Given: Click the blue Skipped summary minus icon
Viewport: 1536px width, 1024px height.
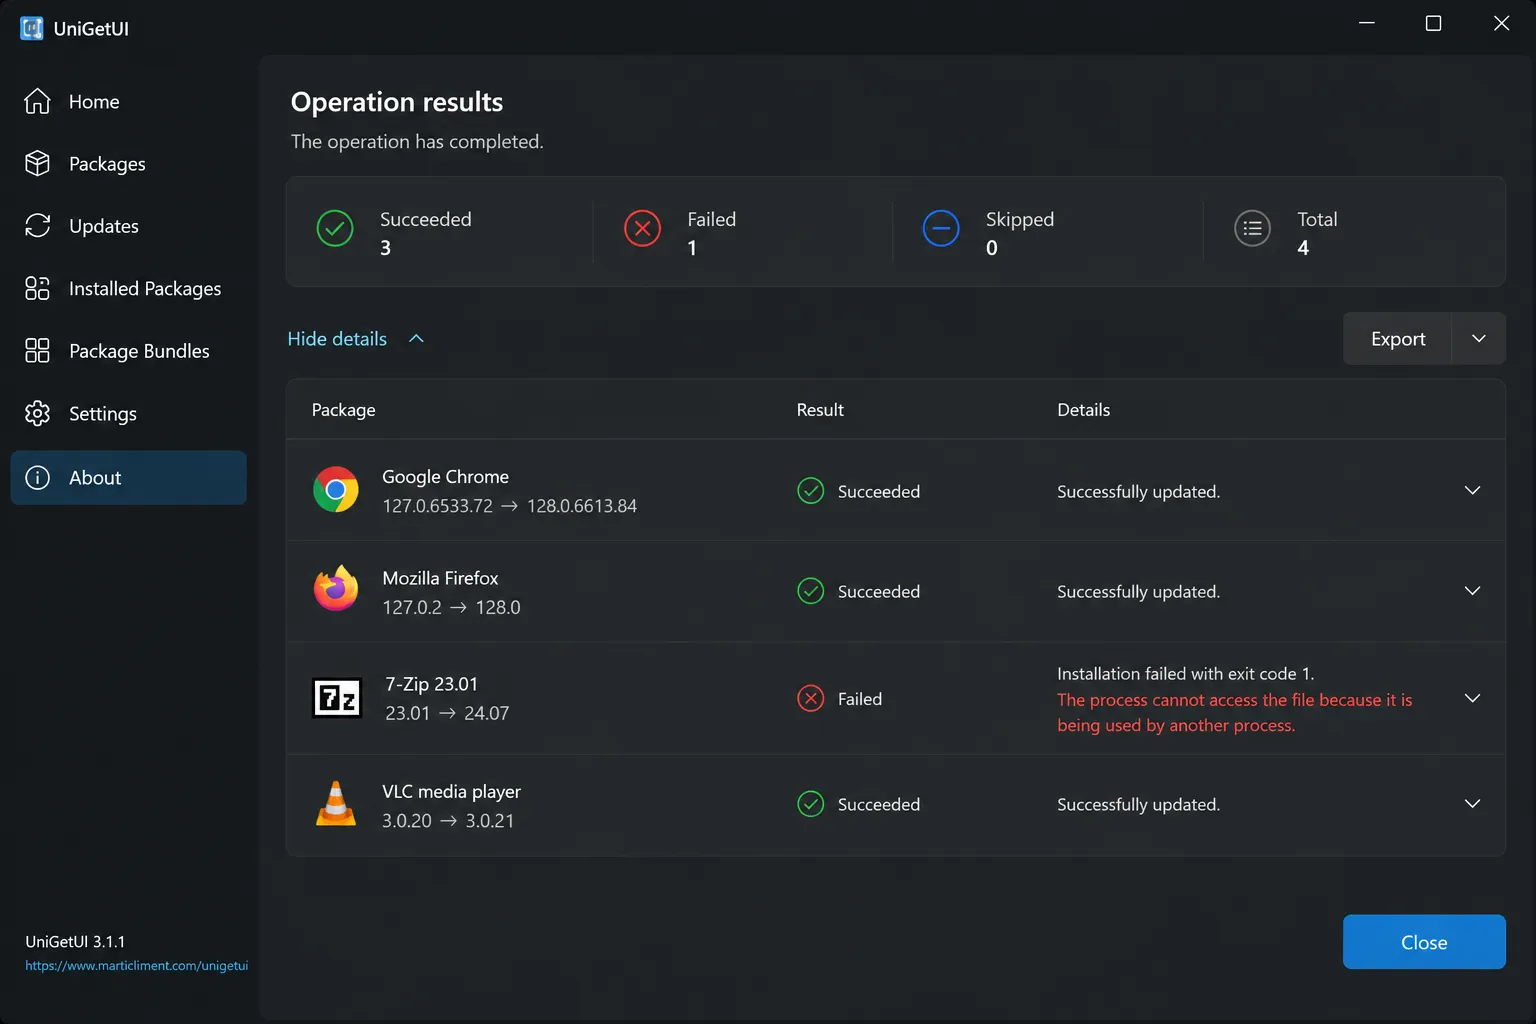Looking at the screenshot, I should [941, 228].
